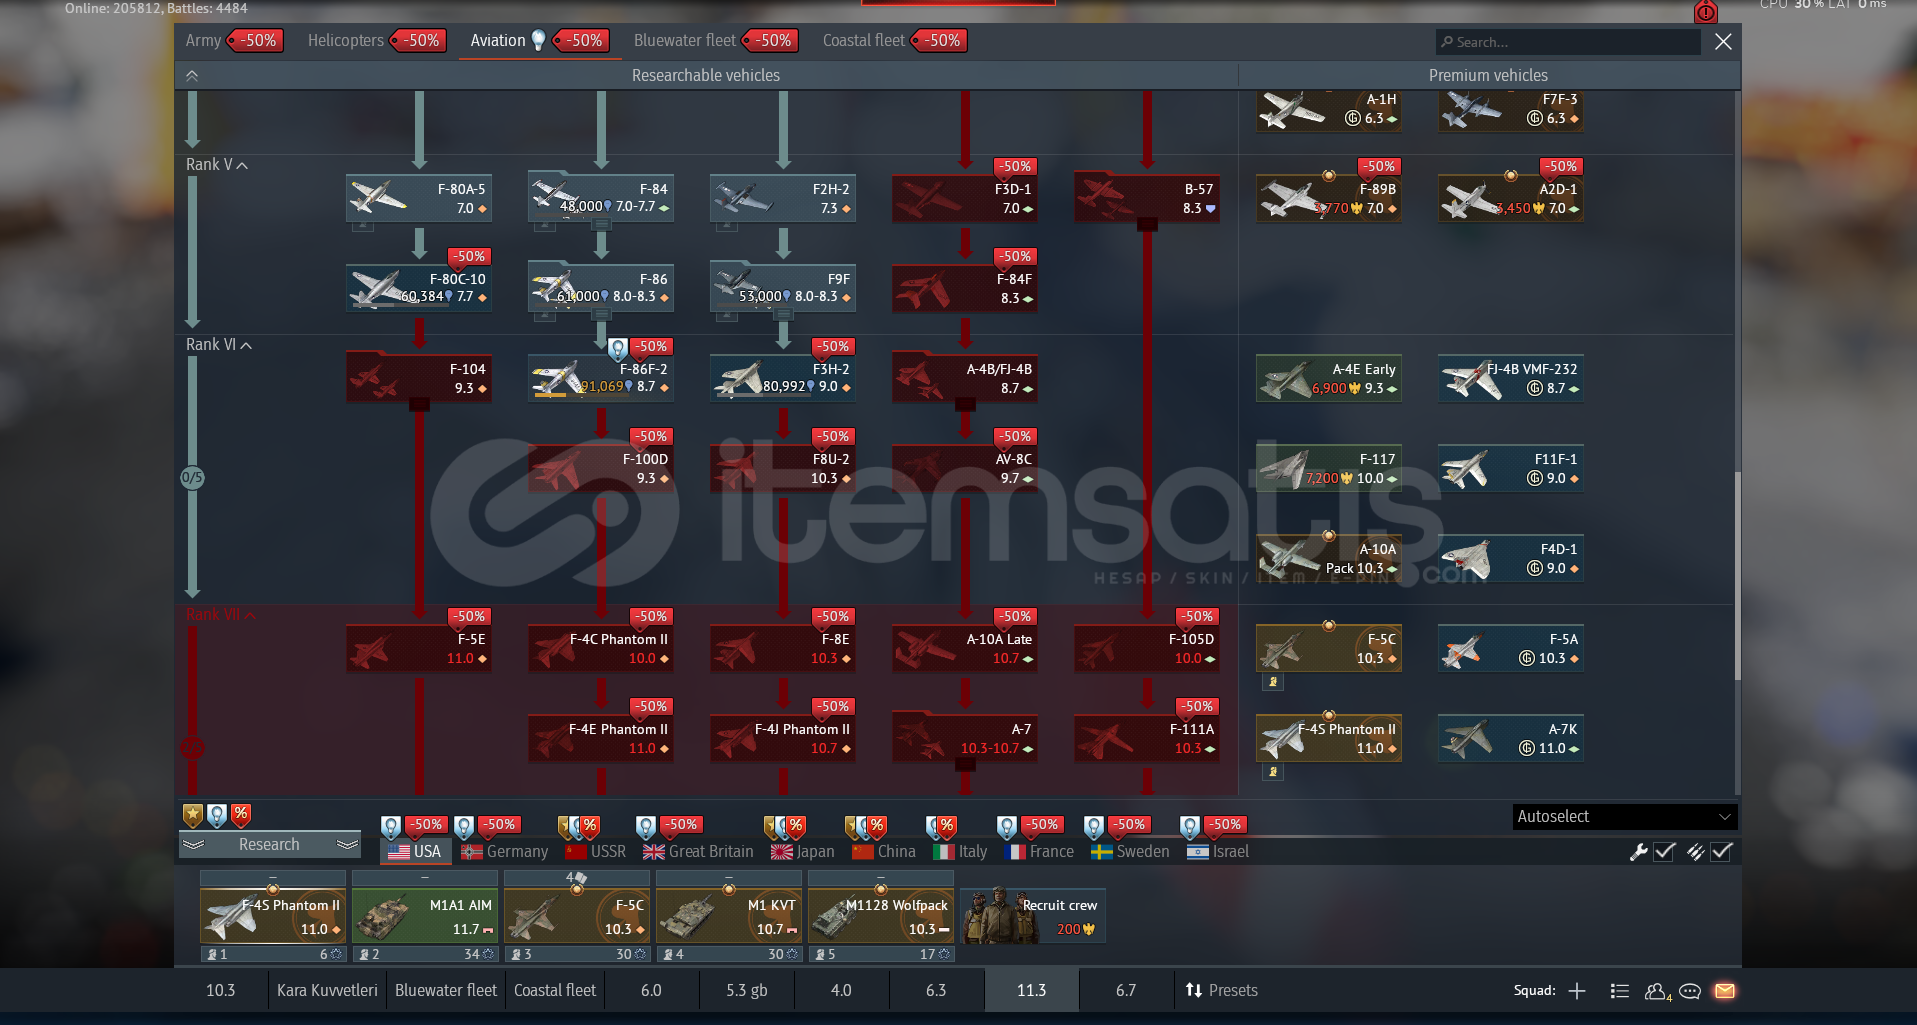
Task: Select the F8U-2 aircraft icon
Action: point(782,468)
